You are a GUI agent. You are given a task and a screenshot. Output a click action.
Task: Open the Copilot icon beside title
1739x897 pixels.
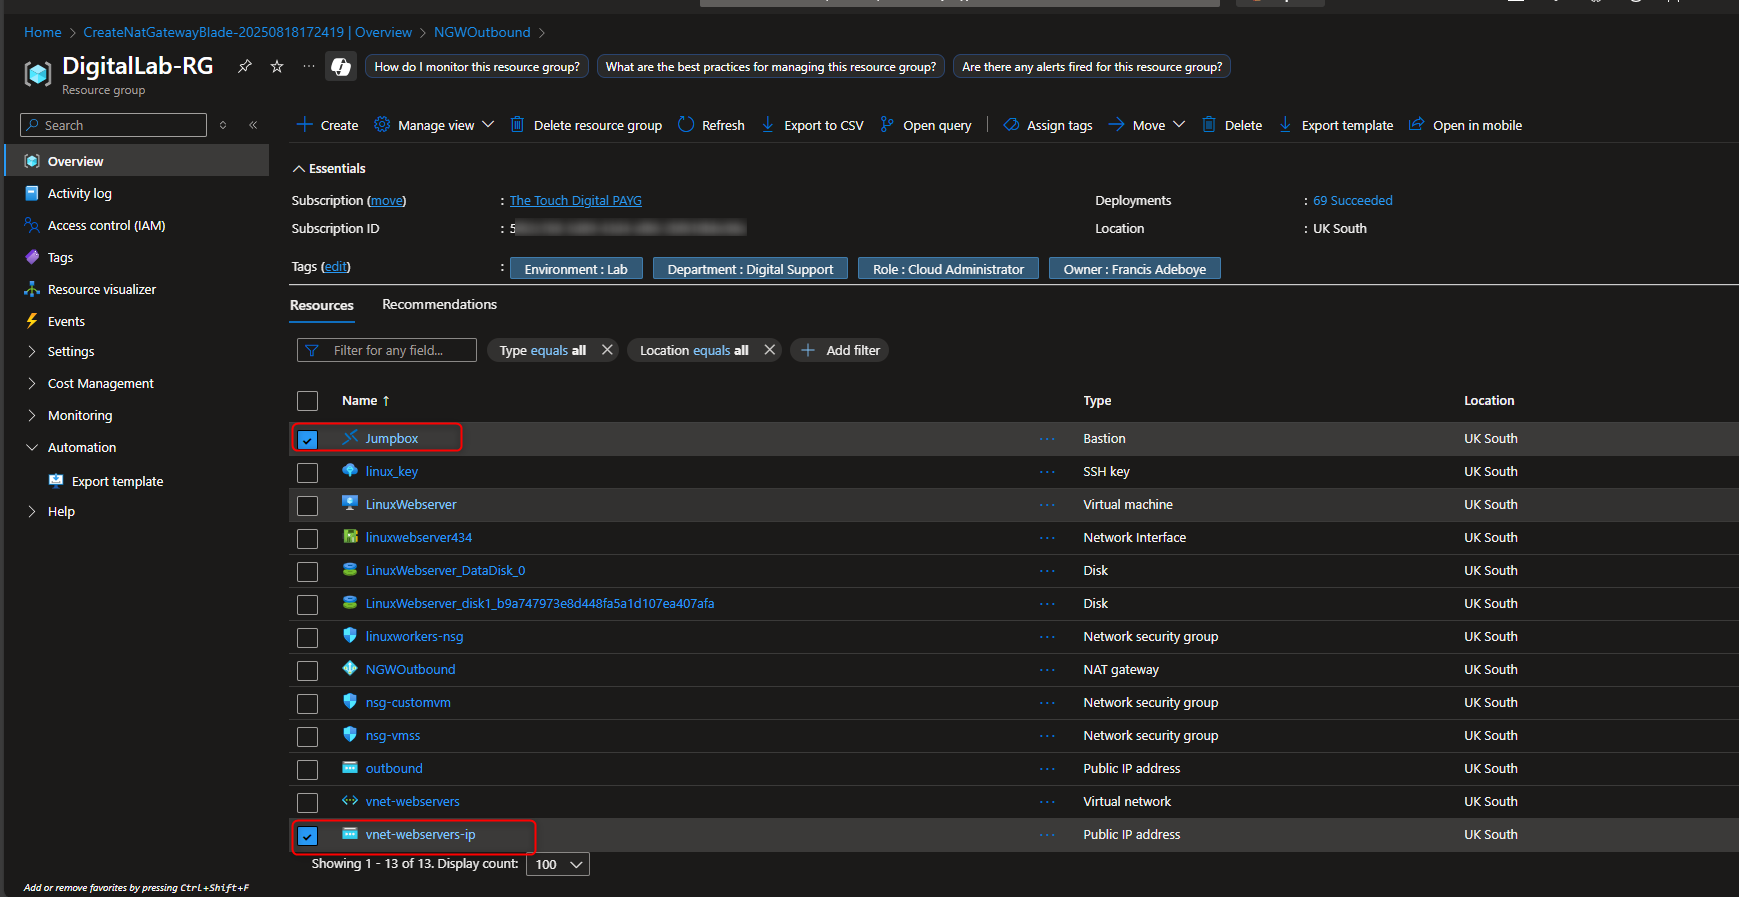click(341, 66)
